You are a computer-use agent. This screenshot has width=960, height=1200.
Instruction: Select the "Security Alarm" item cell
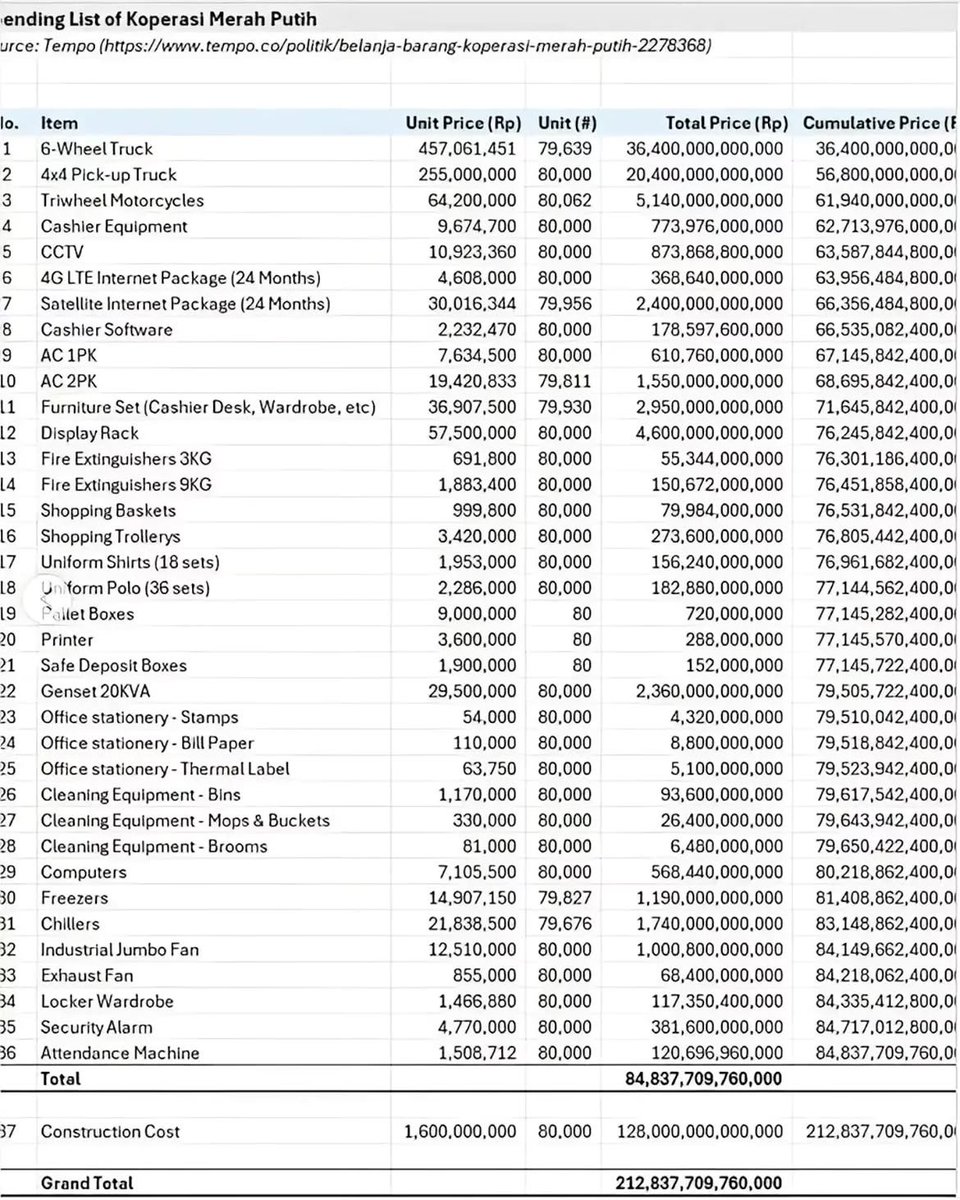click(x=97, y=1028)
